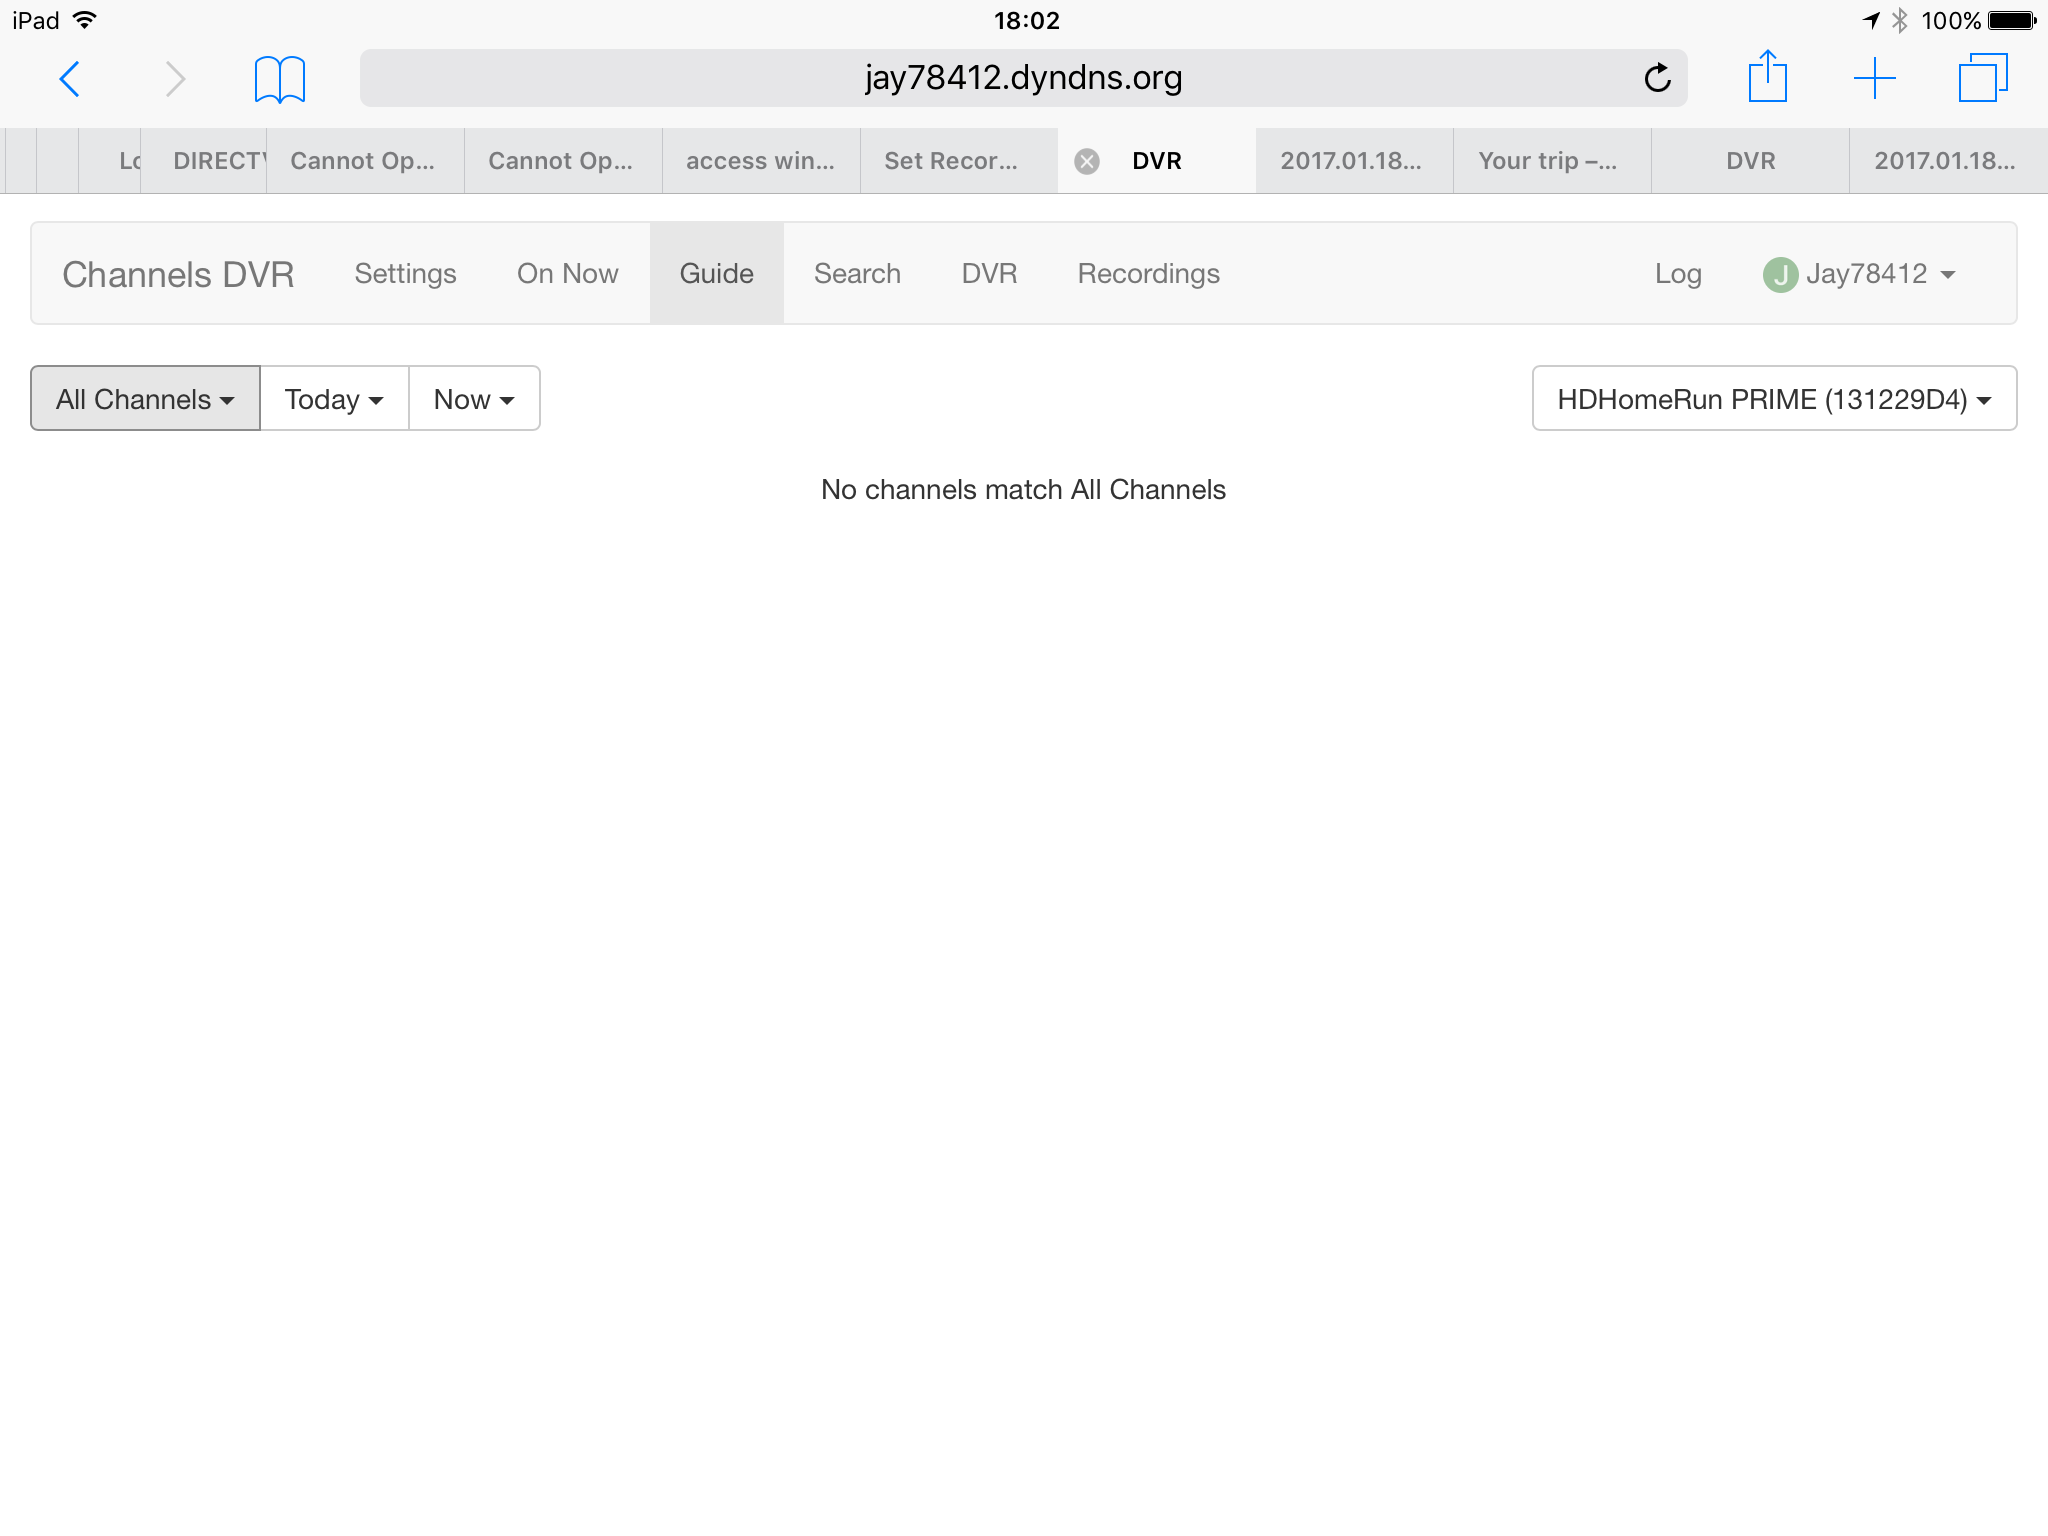The width and height of the screenshot is (2048, 1536).
Task: Tap the Safari back arrow
Action: pyautogui.click(x=70, y=79)
